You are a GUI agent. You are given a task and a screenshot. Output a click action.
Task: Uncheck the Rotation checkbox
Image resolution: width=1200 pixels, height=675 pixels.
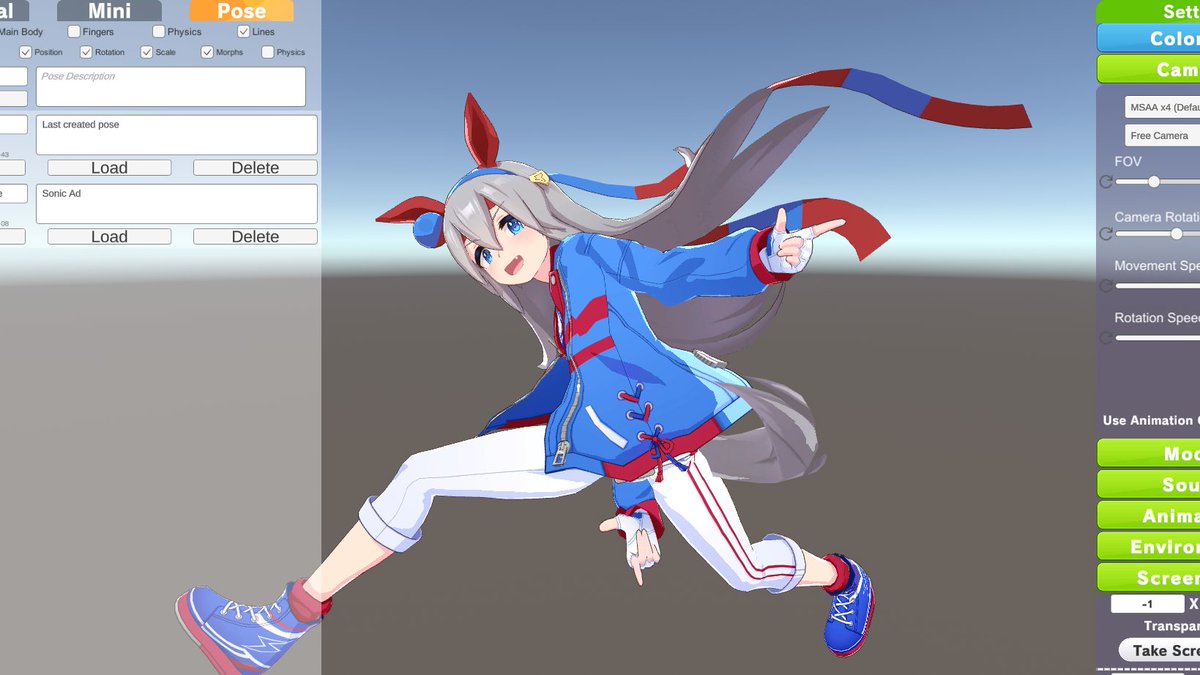tap(87, 52)
